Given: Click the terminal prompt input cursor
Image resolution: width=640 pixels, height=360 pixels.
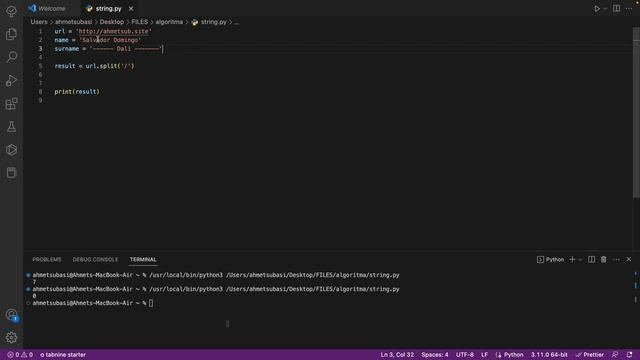Looking at the screenshot, I should click(151, 303).
